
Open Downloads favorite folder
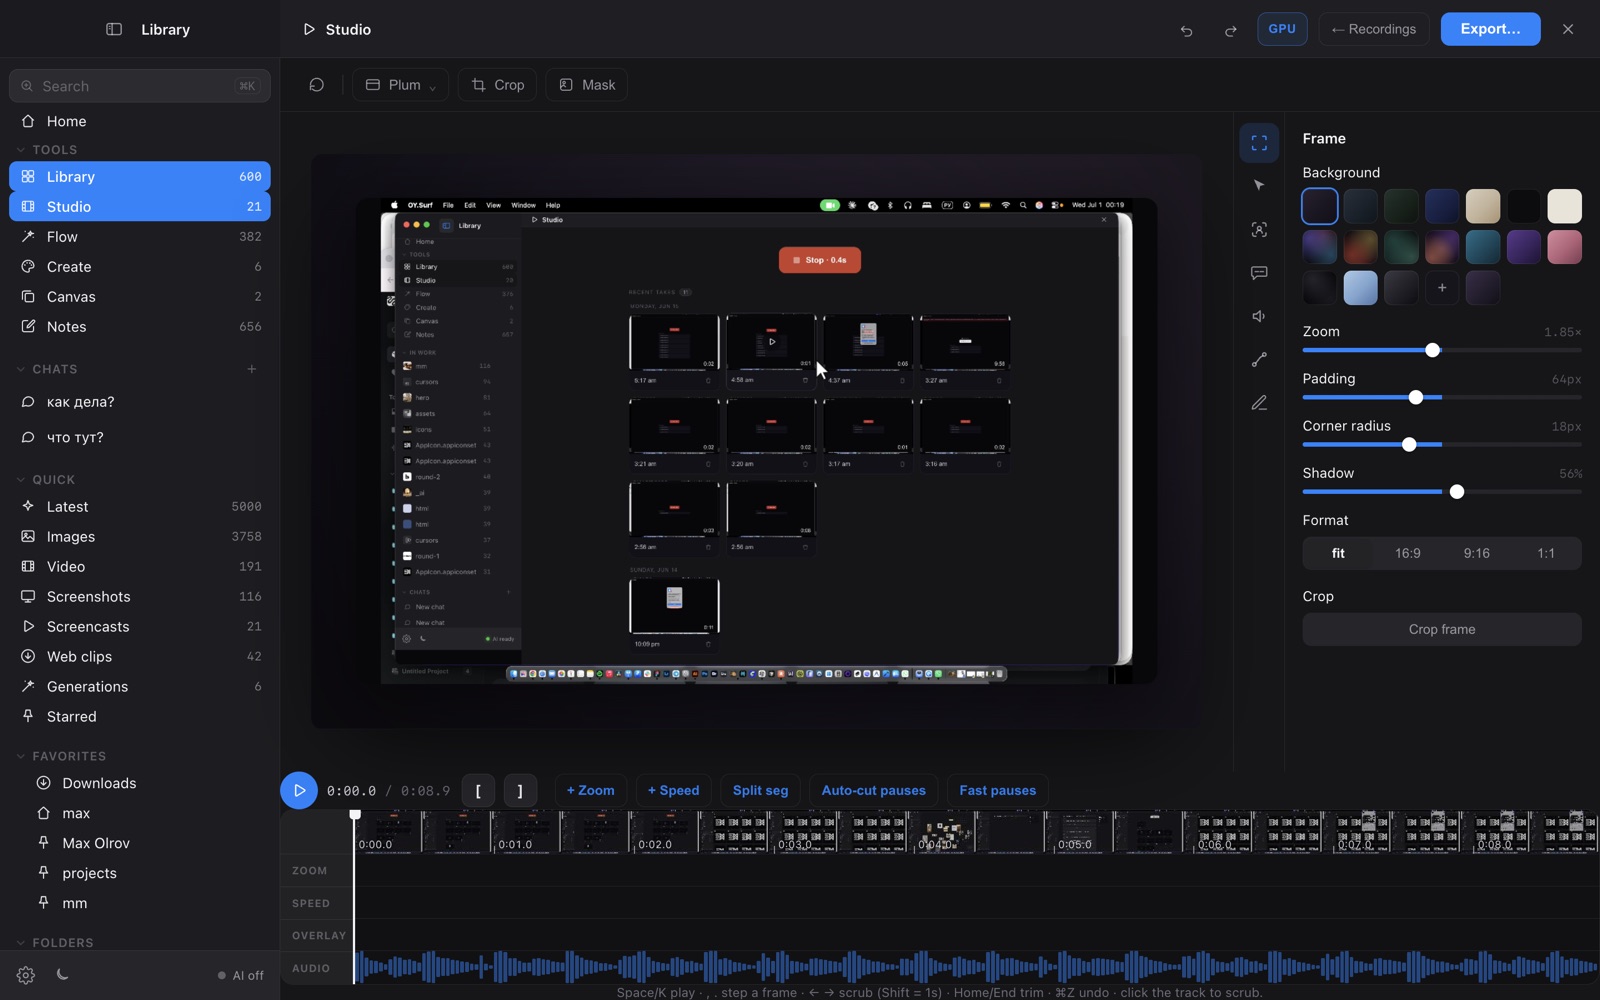(x=140, y=783)
